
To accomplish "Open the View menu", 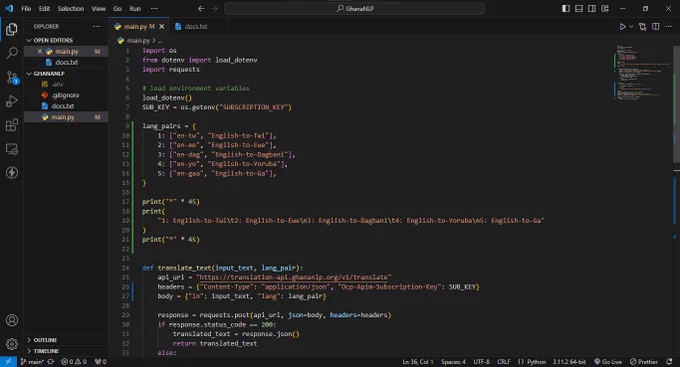I will [98, 8].
